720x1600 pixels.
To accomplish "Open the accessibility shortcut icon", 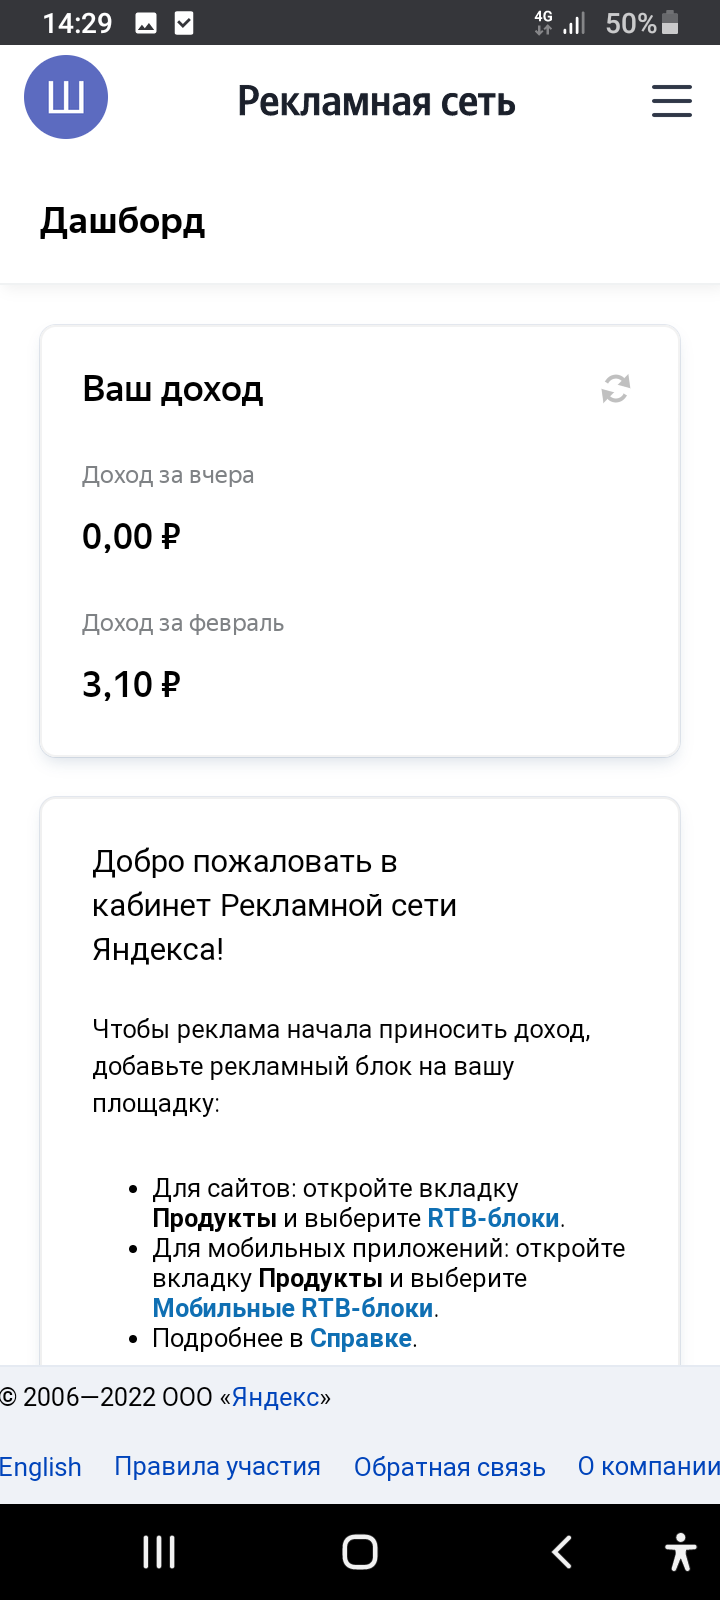I will click(x=681, y=1552).
